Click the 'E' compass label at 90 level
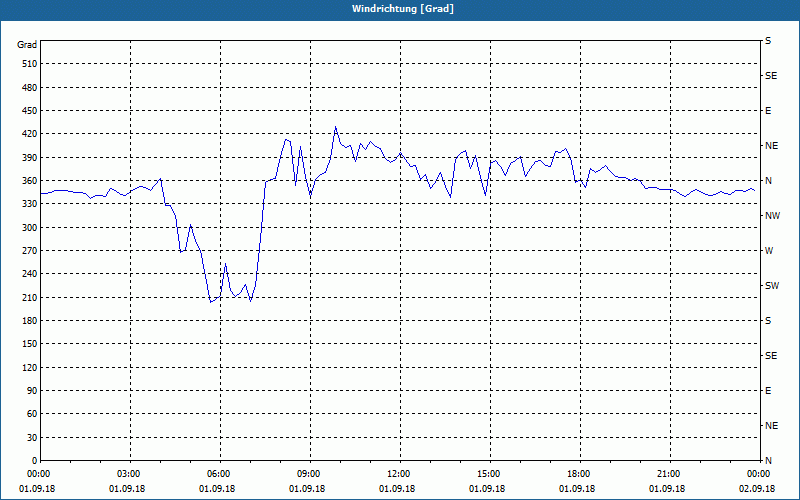 769,391
